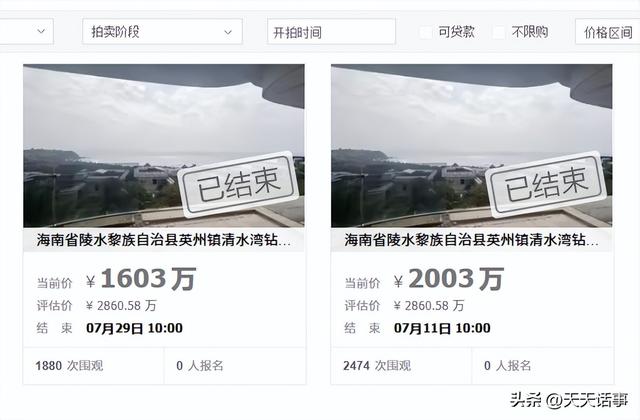The height and width of the screenshot is (420, 640).
Task: Click the 07月29日 10:00 end time
Action: (x=134, y=328)
